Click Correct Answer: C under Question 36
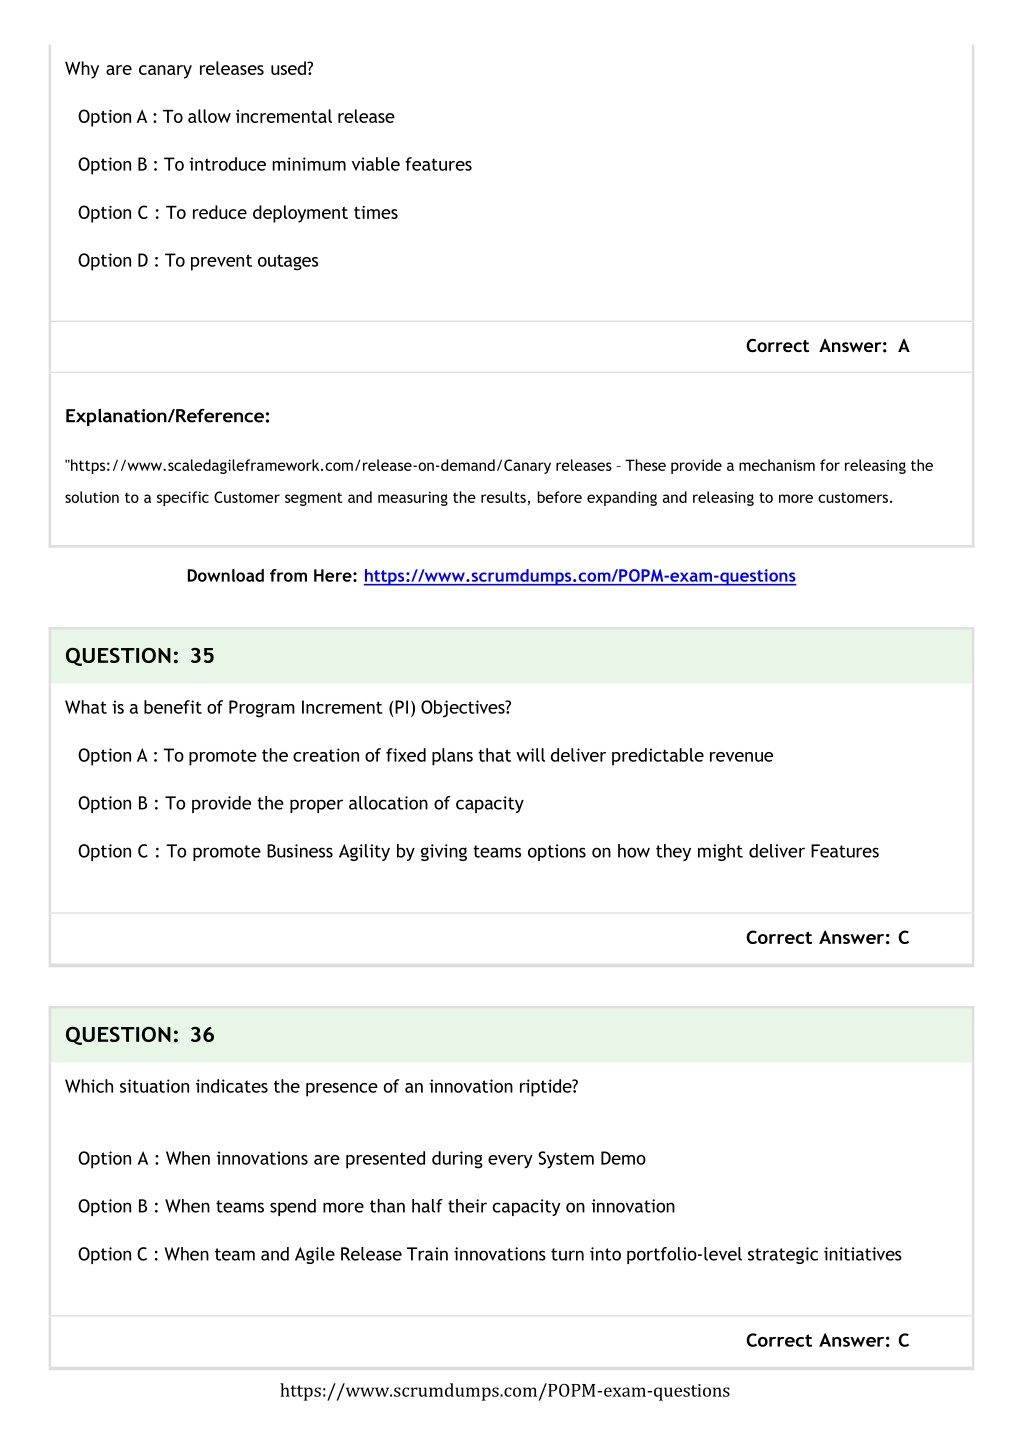Screen dimensions: 1024x1447 828,1341
